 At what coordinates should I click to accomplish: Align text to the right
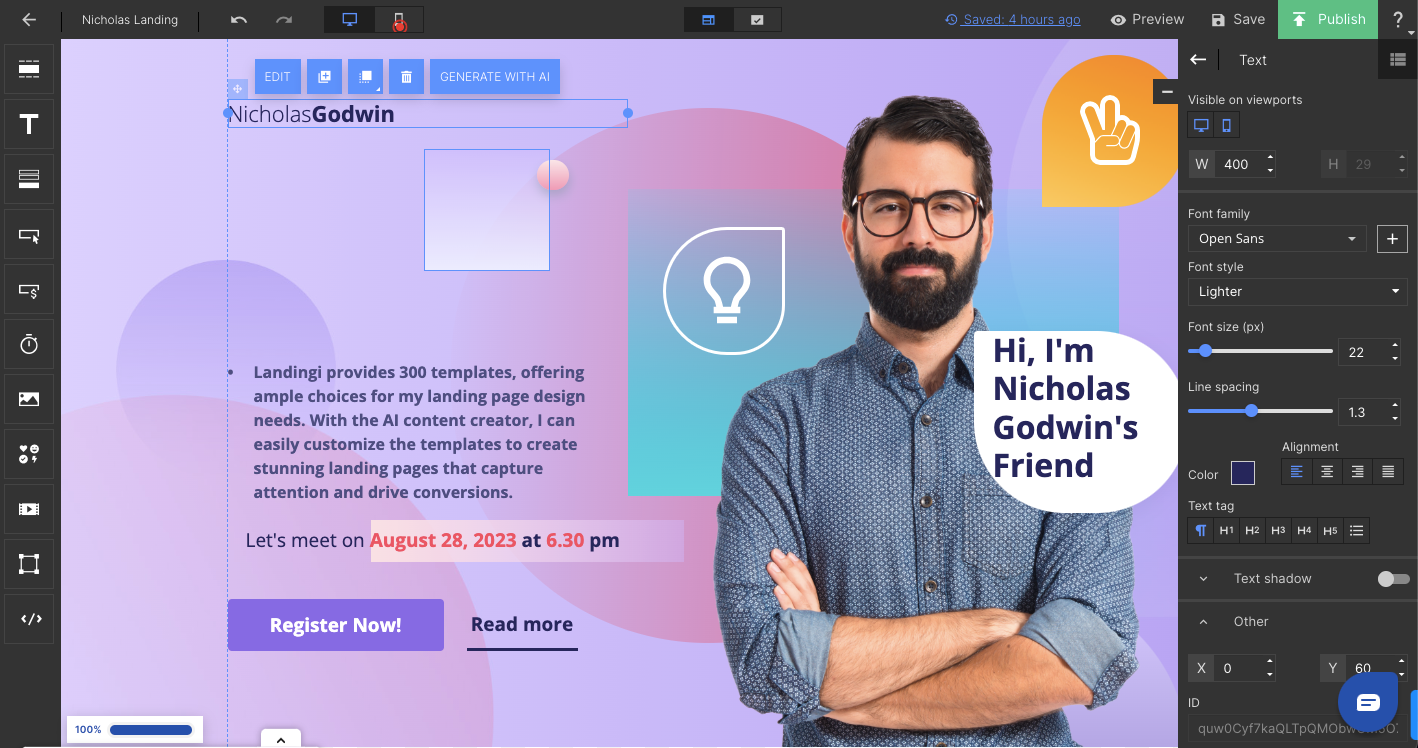pyautogui.click(x=1357, y=472)
